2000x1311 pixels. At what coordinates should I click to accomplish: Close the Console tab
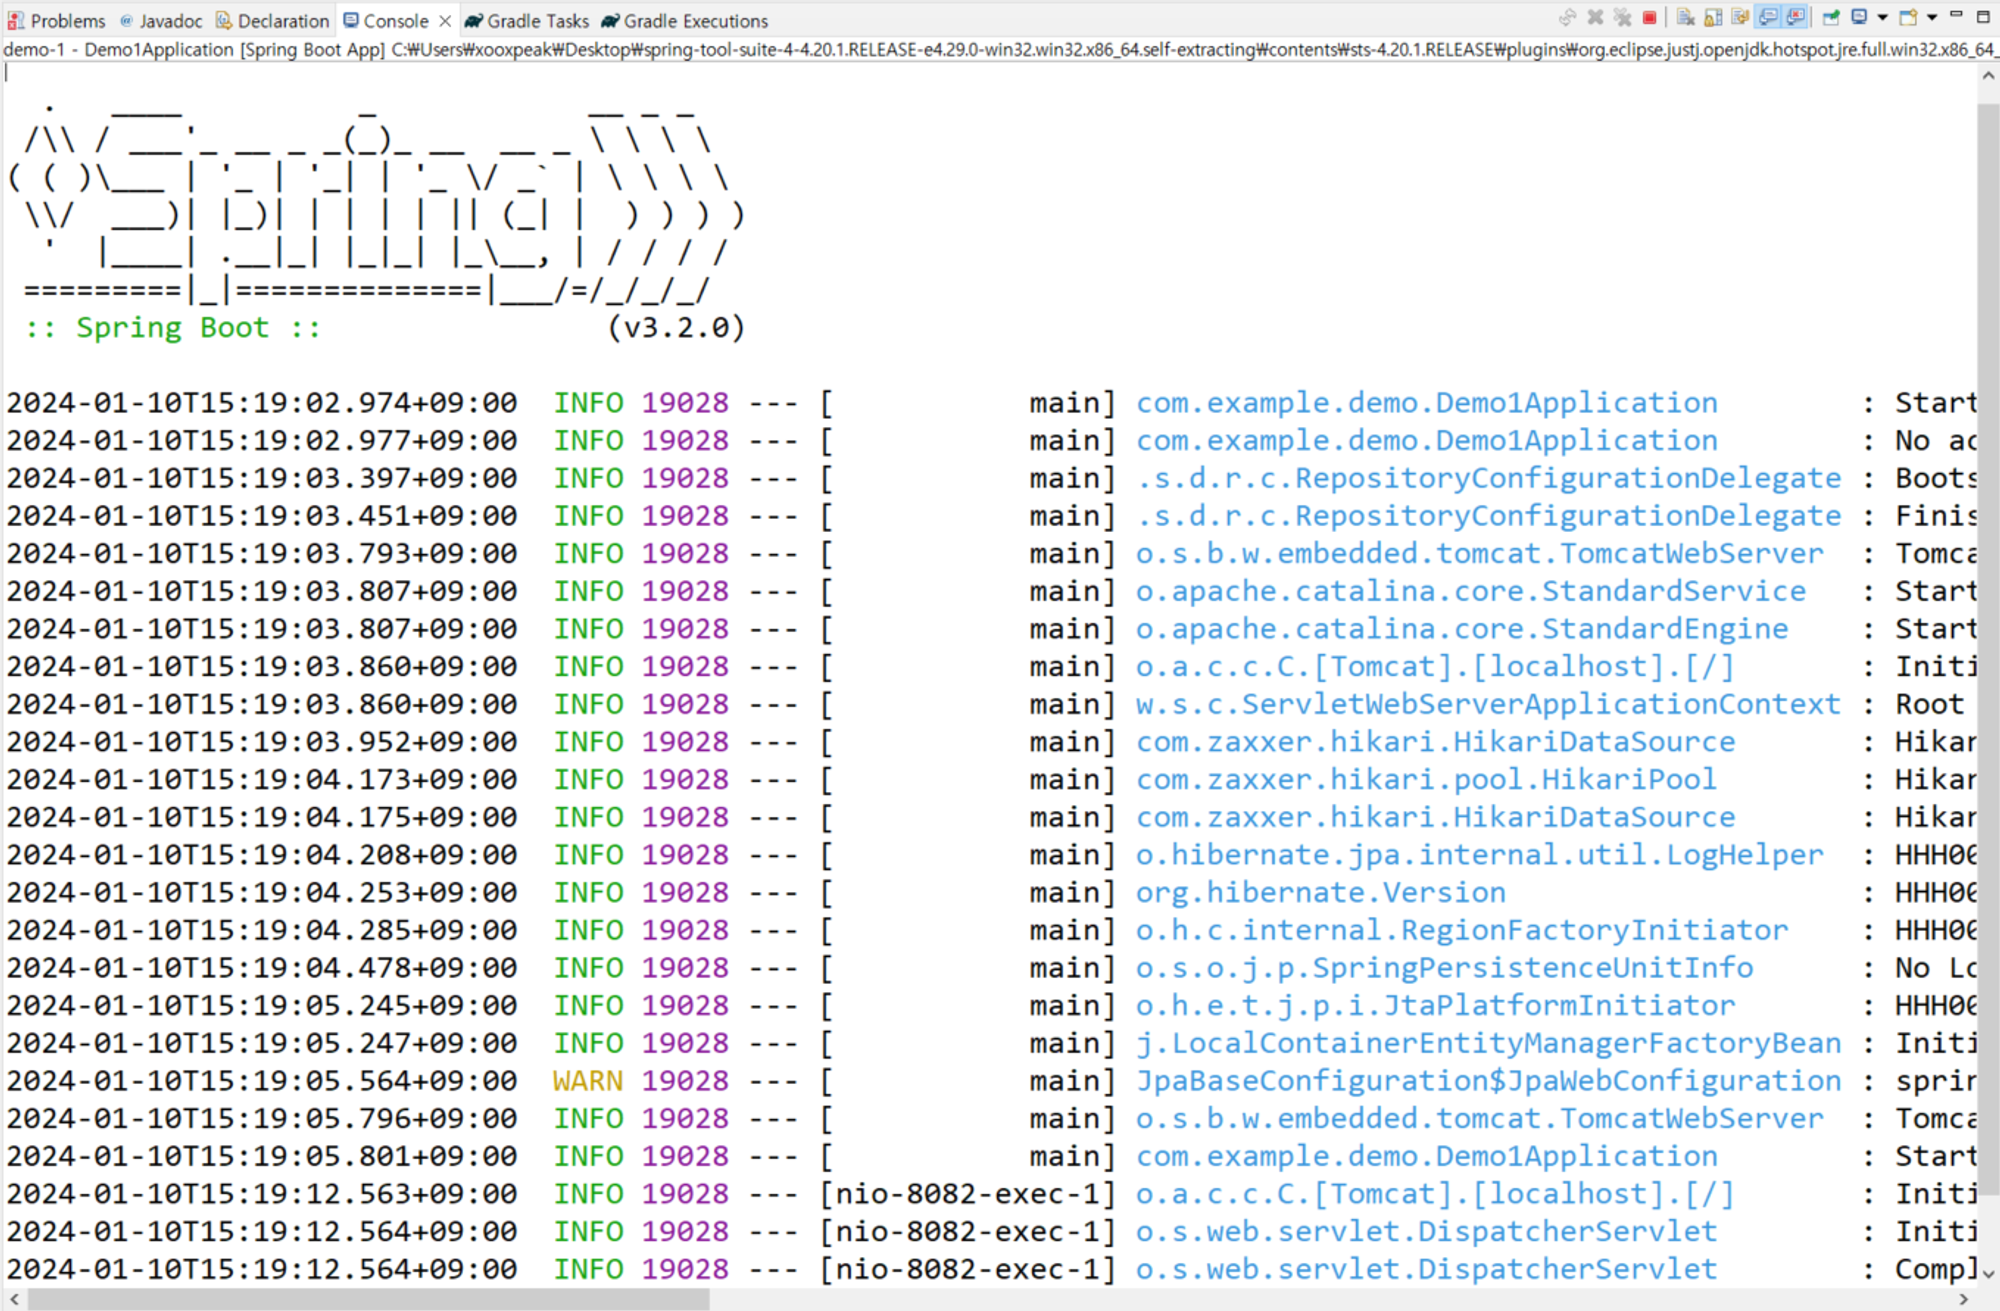pyautogui.click(x=445, y=21)
